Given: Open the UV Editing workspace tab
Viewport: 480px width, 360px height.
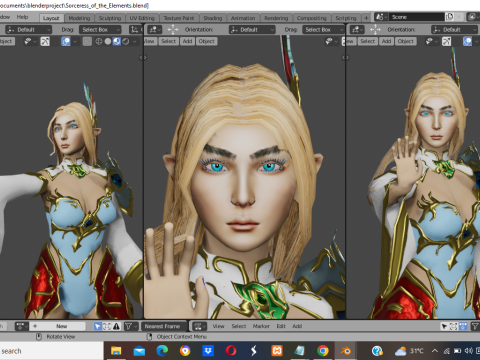Looking at the screenshot, I should [x=142, y=18].
